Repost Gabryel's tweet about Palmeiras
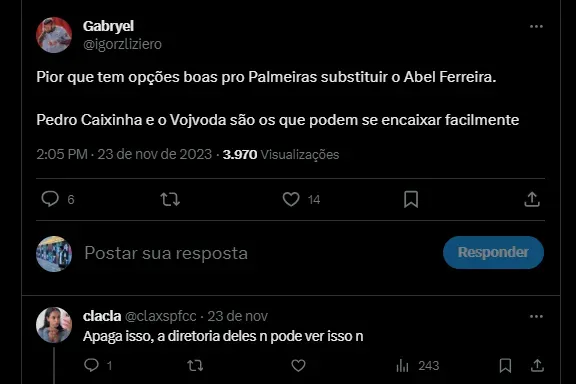This screenshot has width=576, height=384. 170,199
